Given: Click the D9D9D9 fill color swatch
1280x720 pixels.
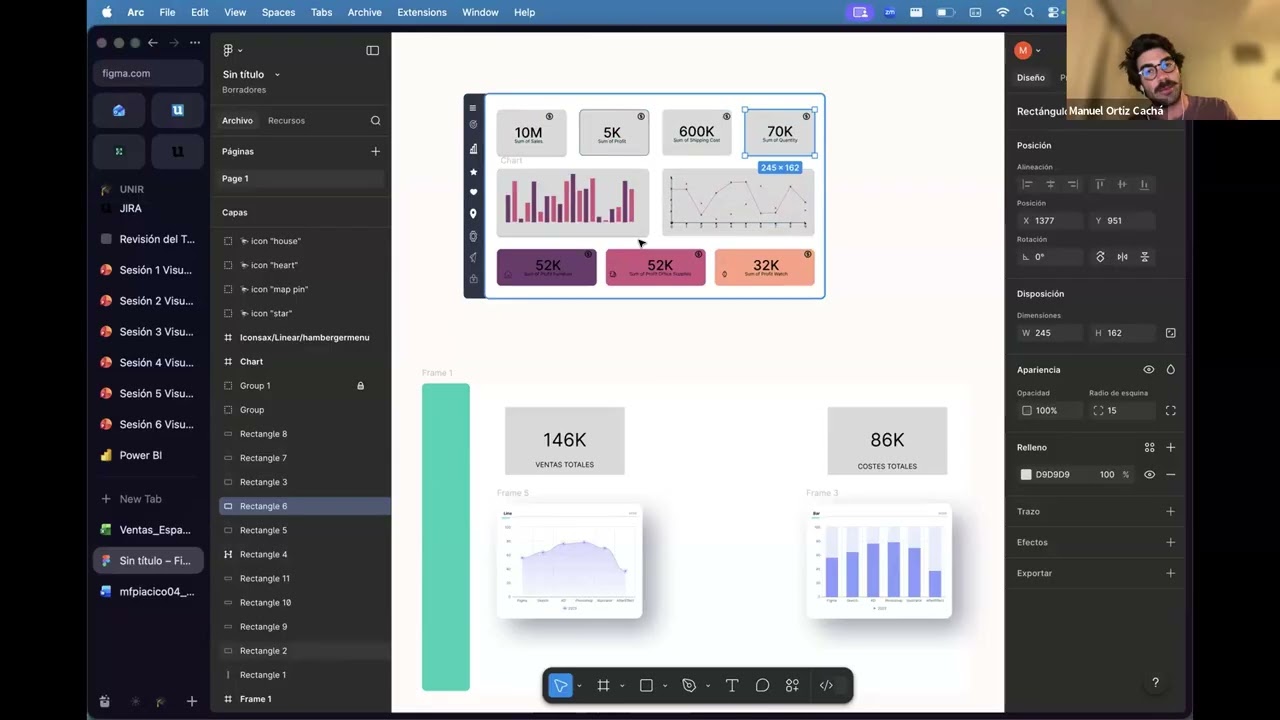Looking at the screenshot, I should (1026, 475).
